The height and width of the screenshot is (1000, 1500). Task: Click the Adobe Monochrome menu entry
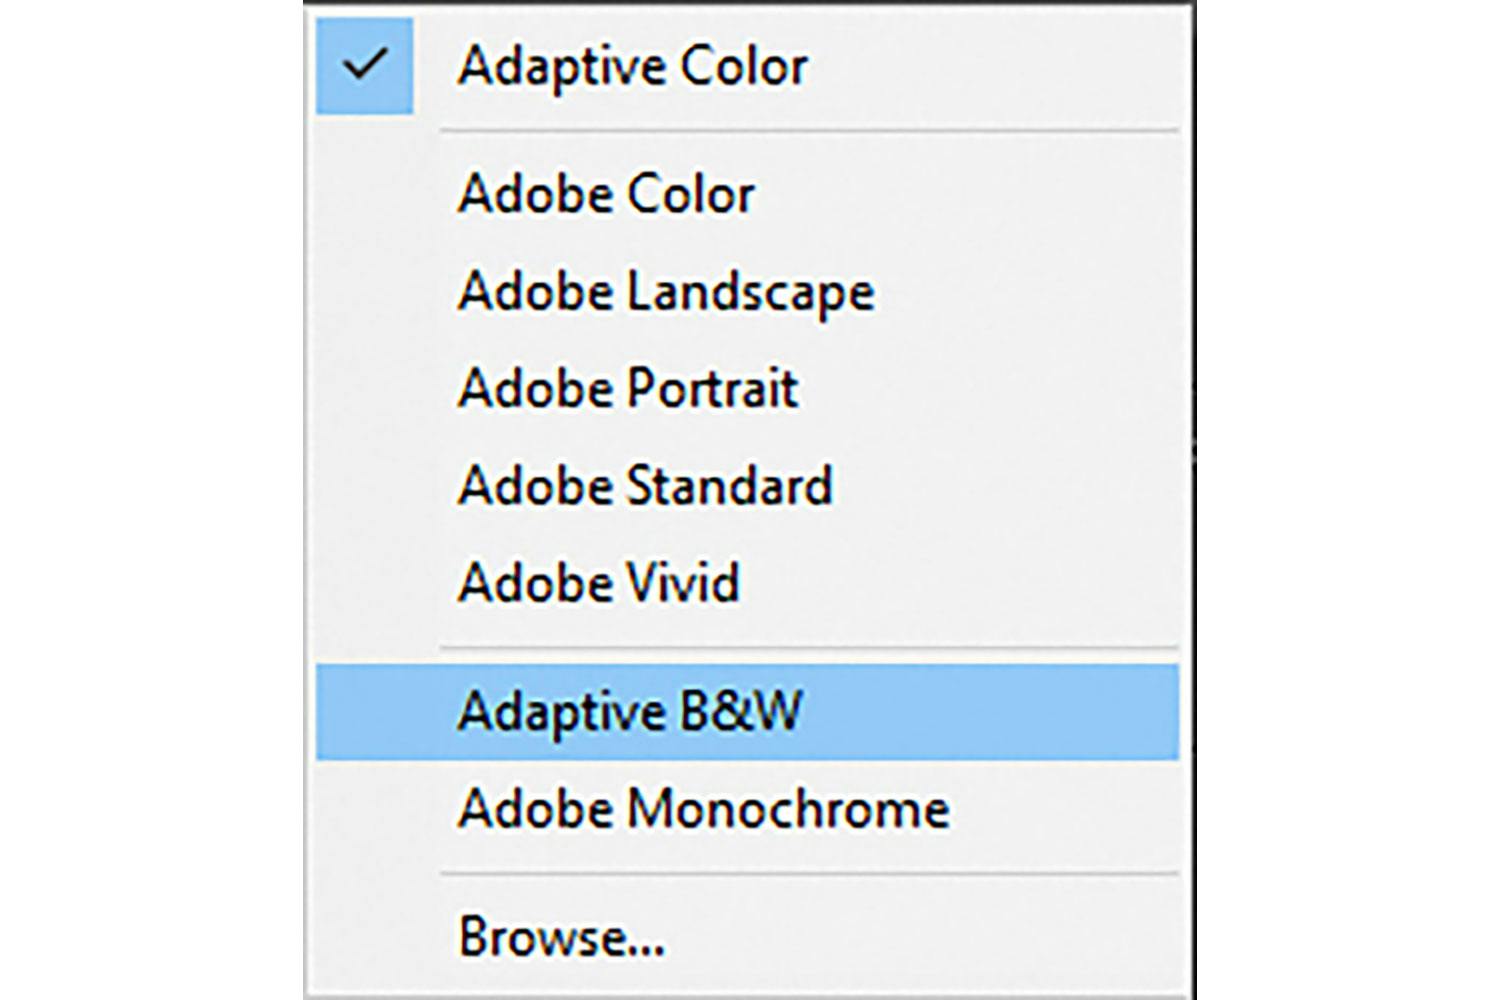tap(703, 808)
